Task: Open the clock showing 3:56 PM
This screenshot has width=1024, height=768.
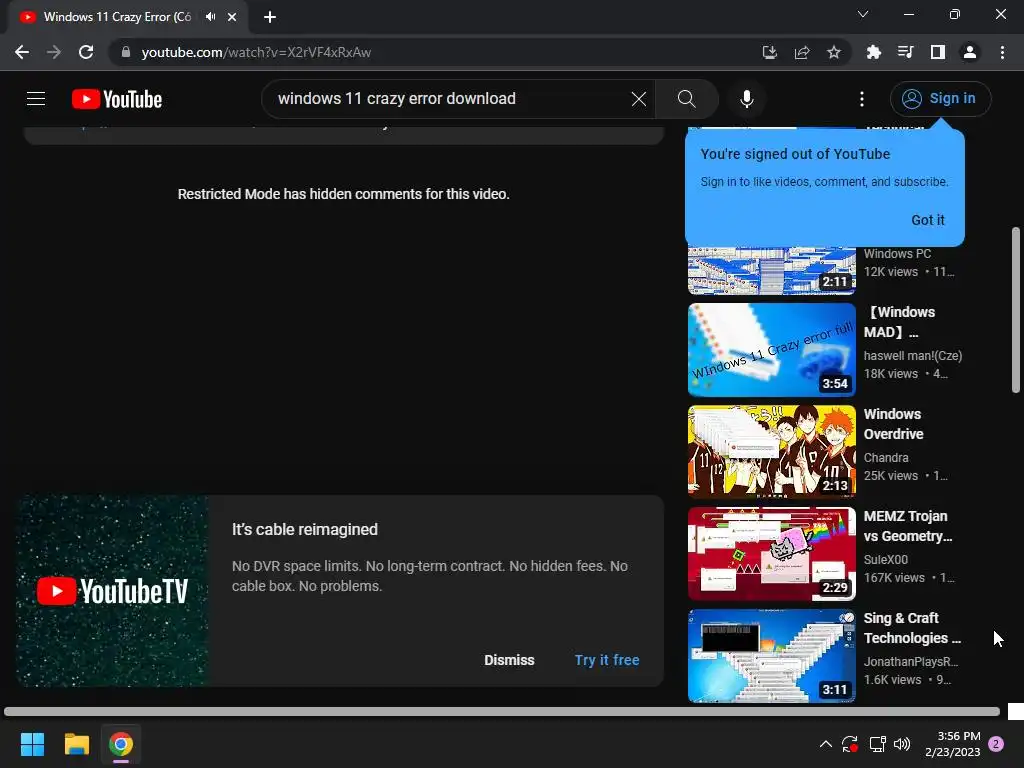Action: tap(952, 744)
